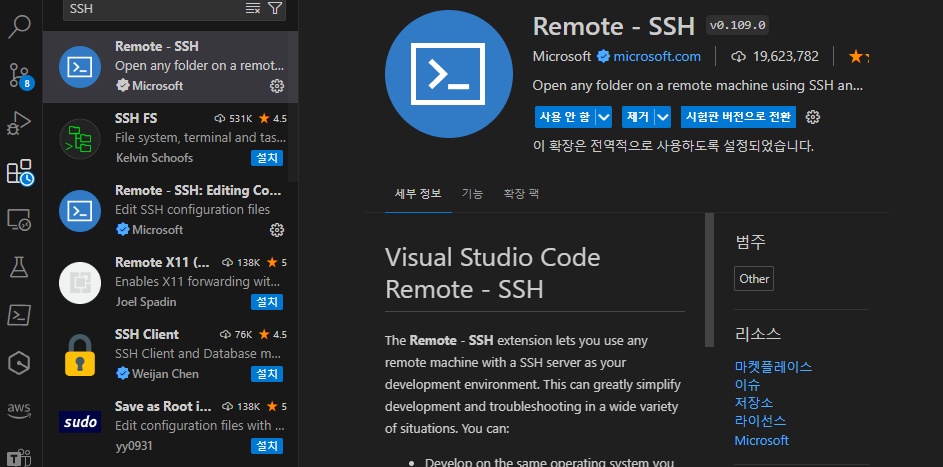Click the Save as Root sudo icon
The width and height of the screenshot is (943, 467).
(80, 423)
